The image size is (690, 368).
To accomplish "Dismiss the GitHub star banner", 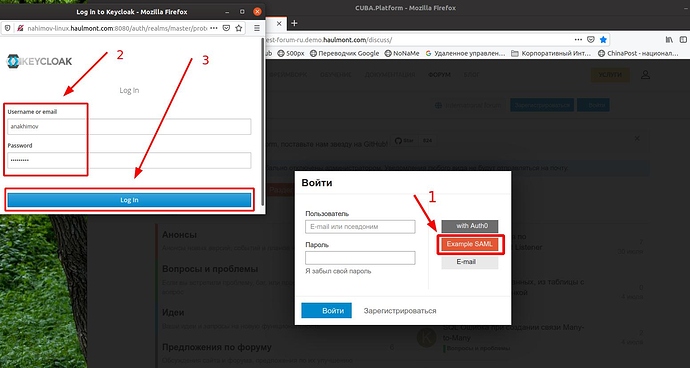I will pyautogui.click(x=637, y=138).
